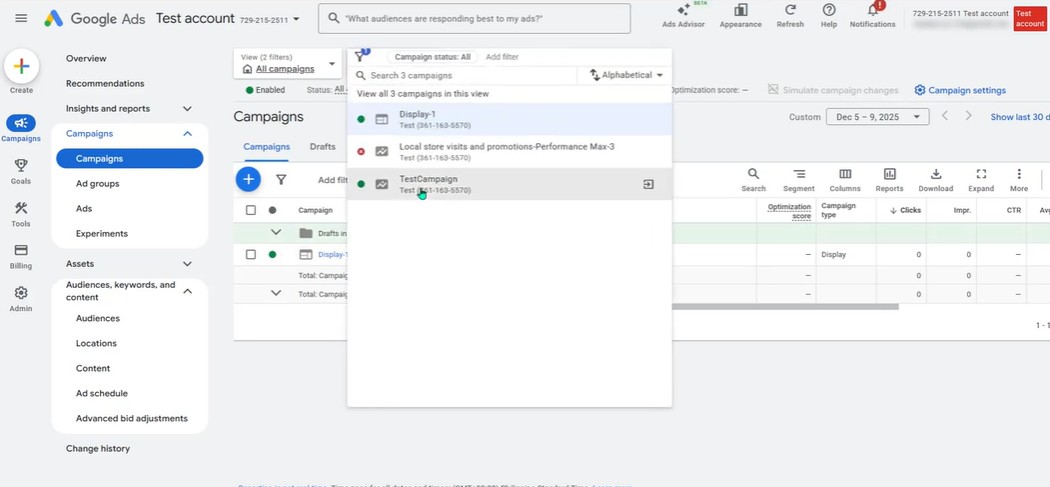Viewport: 1050px width, 487px height.
Task: Switch to Campaigns tab
Action: (267, 147)
